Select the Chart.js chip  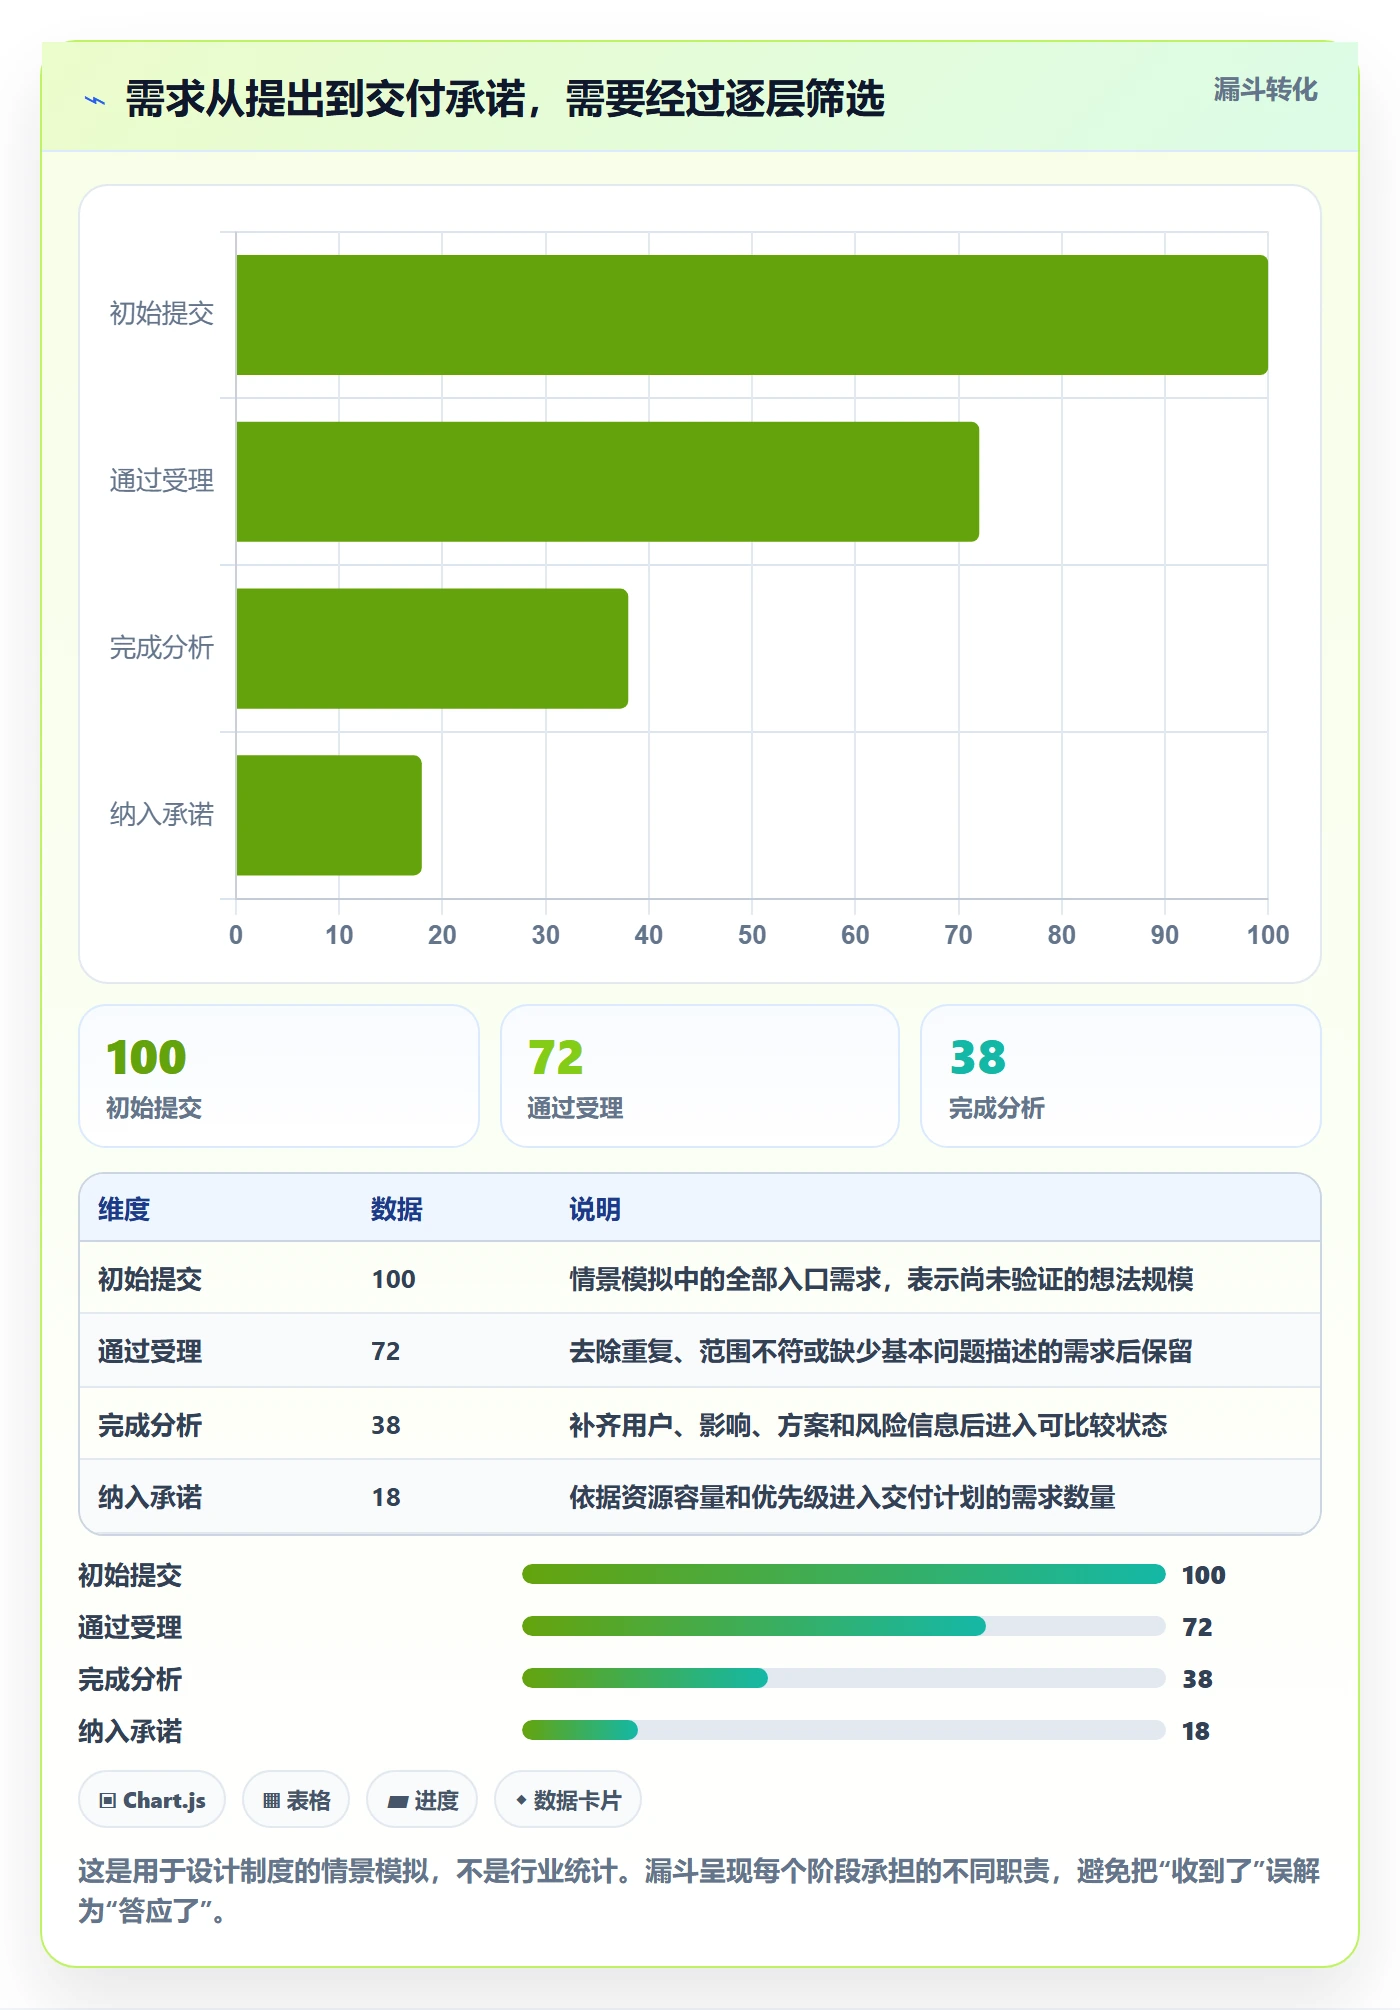(x=152, y=1800)
